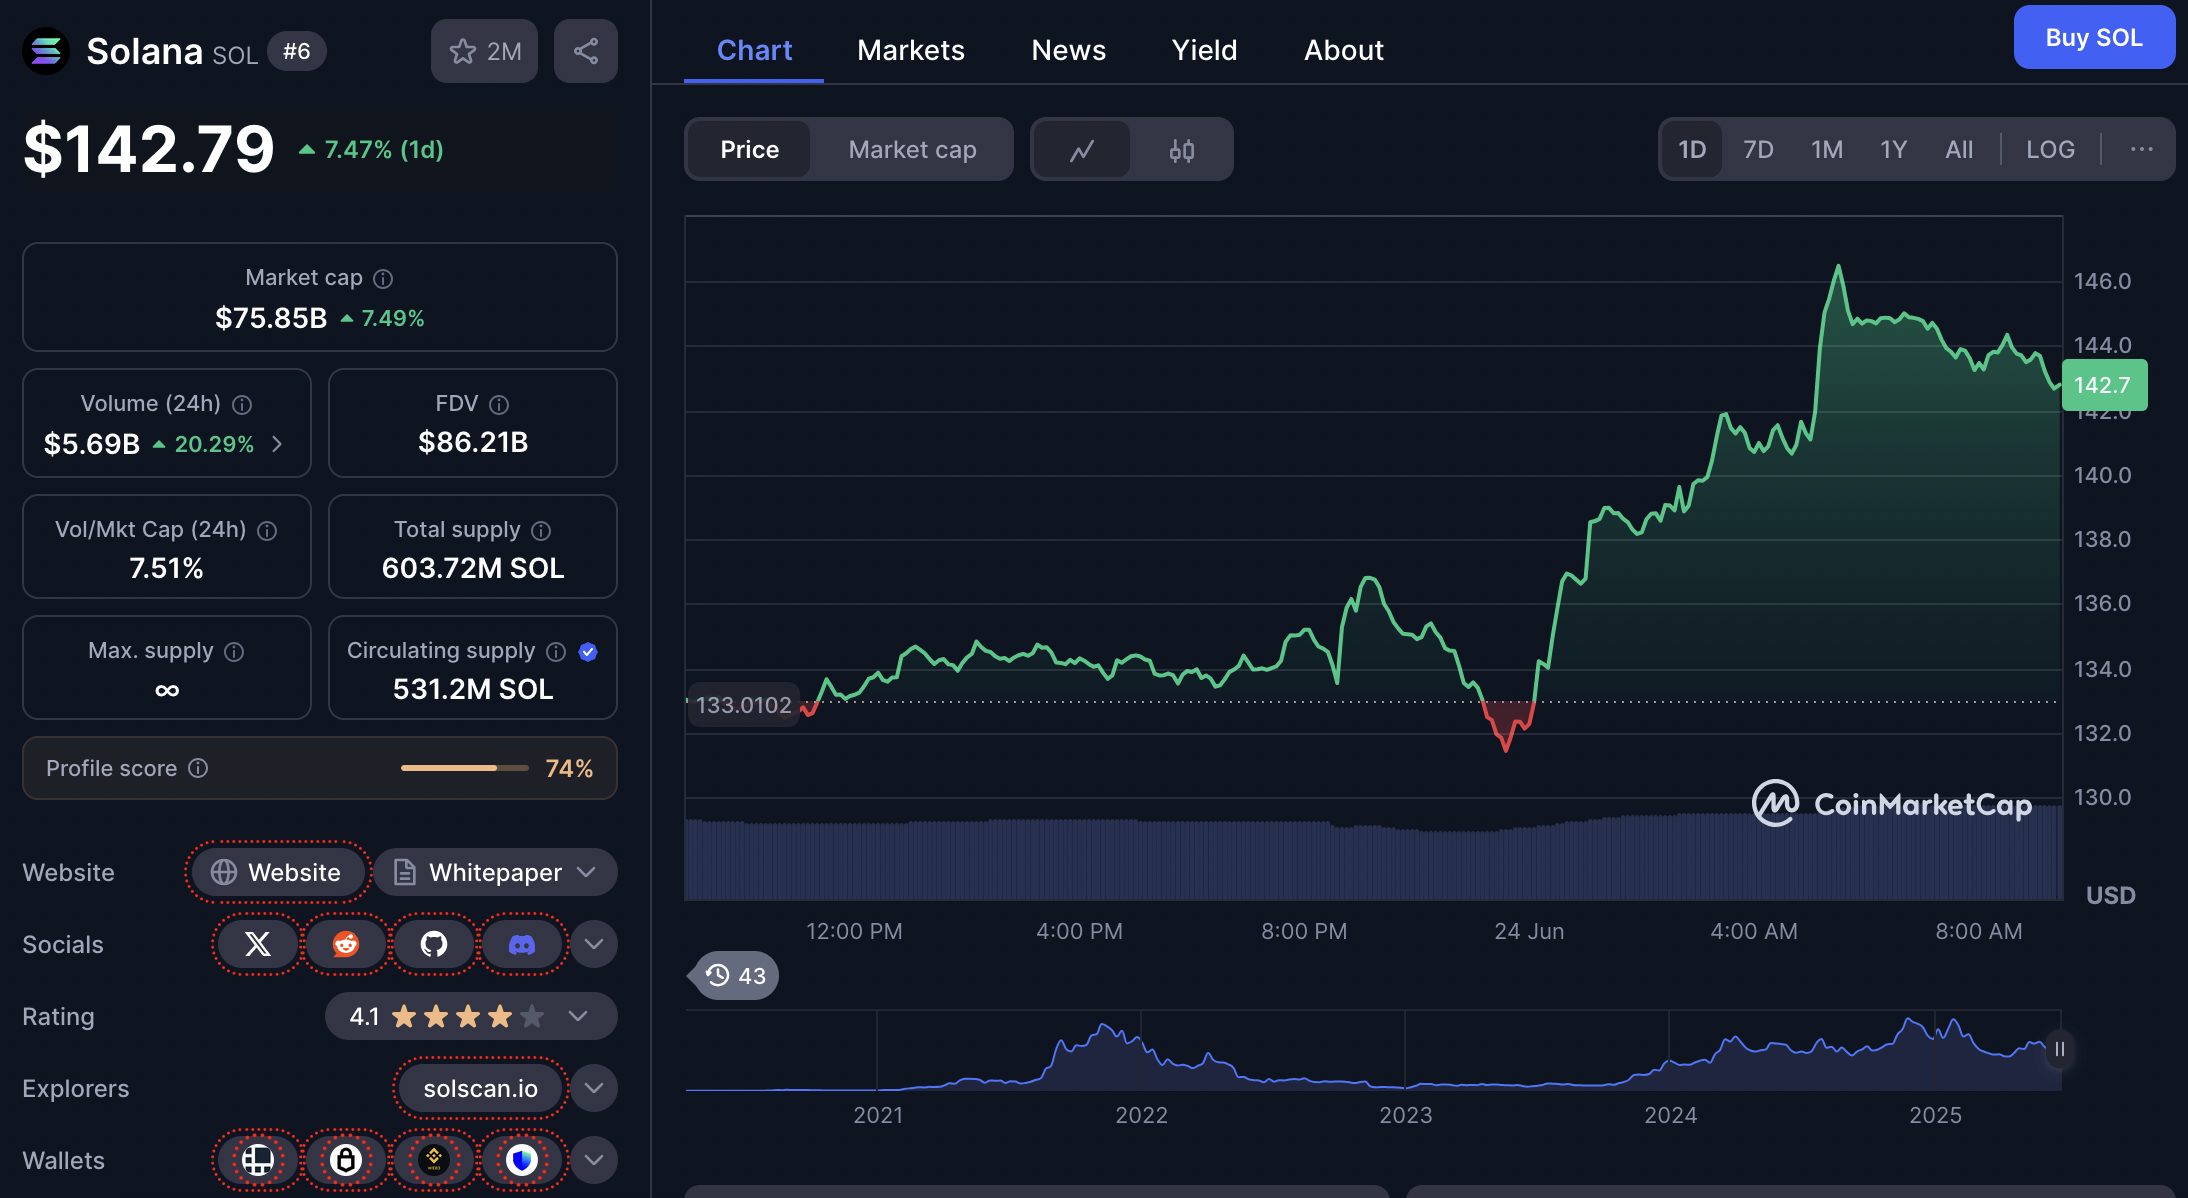This screenshot has width=2188, height=1198.
Task: Open Solana's GitHub link
Action: 434,944
